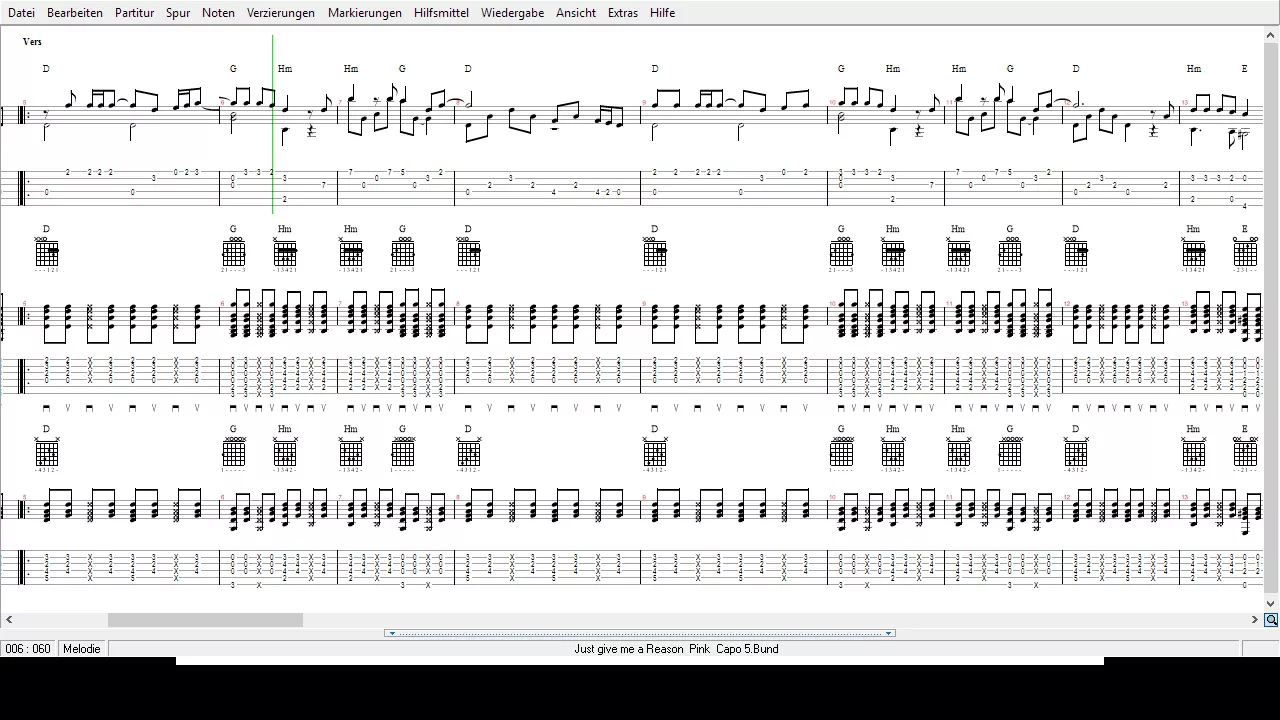
Task: Open the Verzierungen menu
Action: click(x=281, y=13)
